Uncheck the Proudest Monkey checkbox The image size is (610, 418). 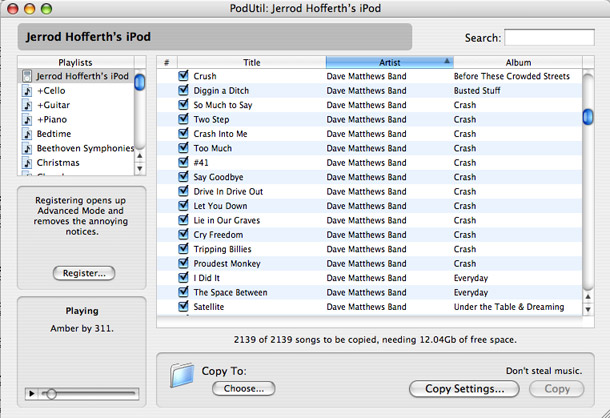pos(183,263)
